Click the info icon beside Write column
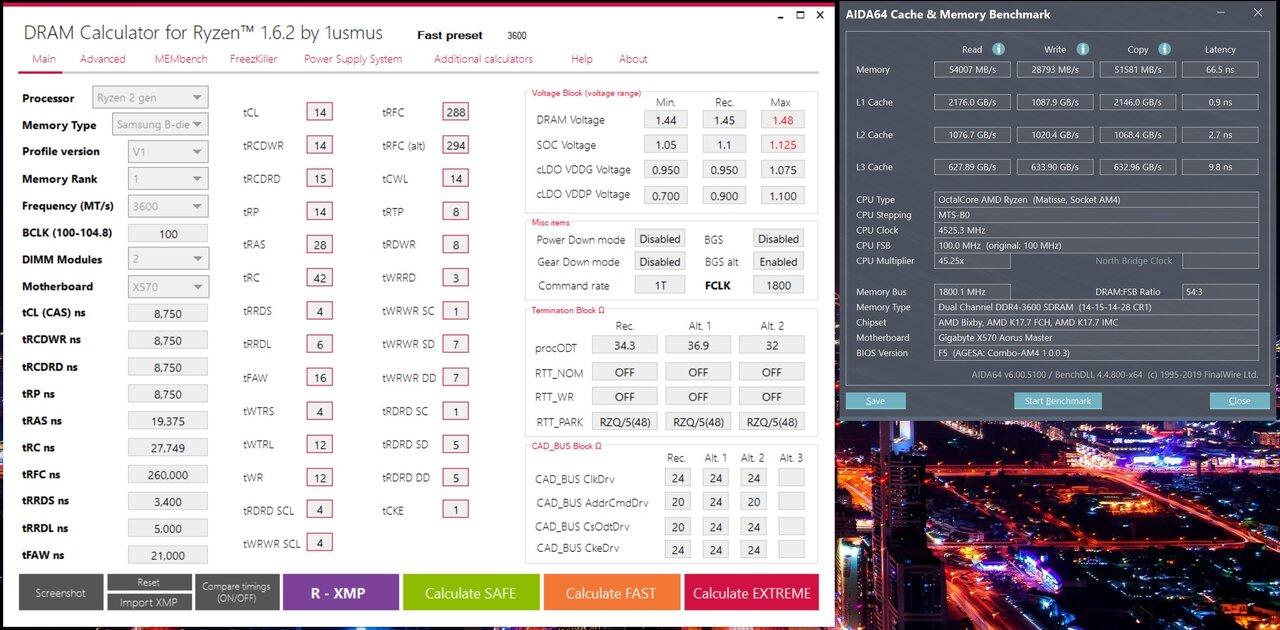The width and height of the screenshot is (1280, 630). pyautogui.click(x=1081, y=49)
